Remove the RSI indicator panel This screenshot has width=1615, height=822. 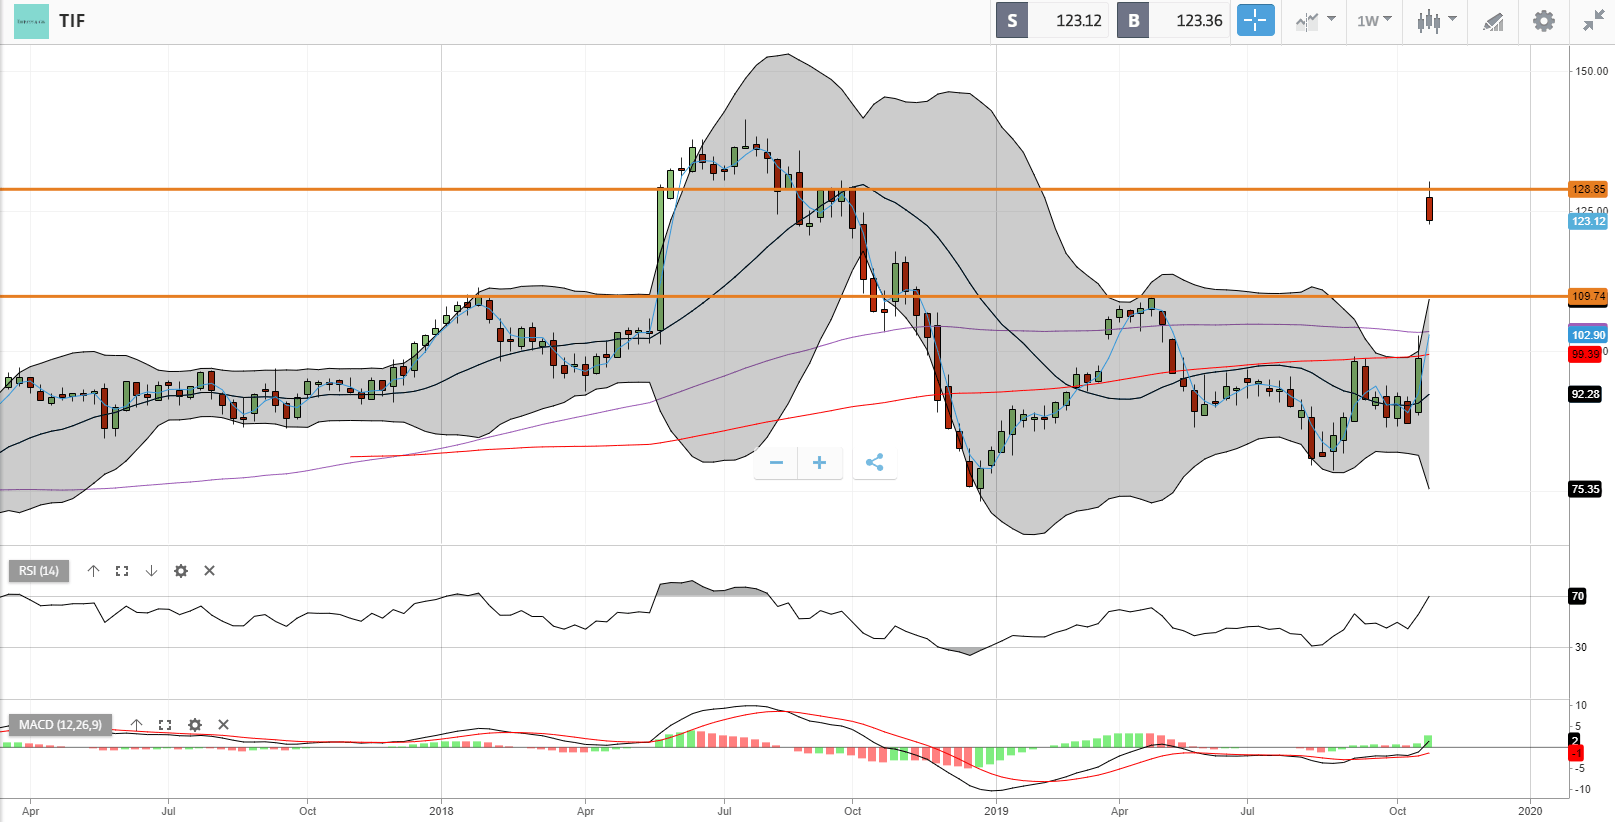click(x=209, y=571)
